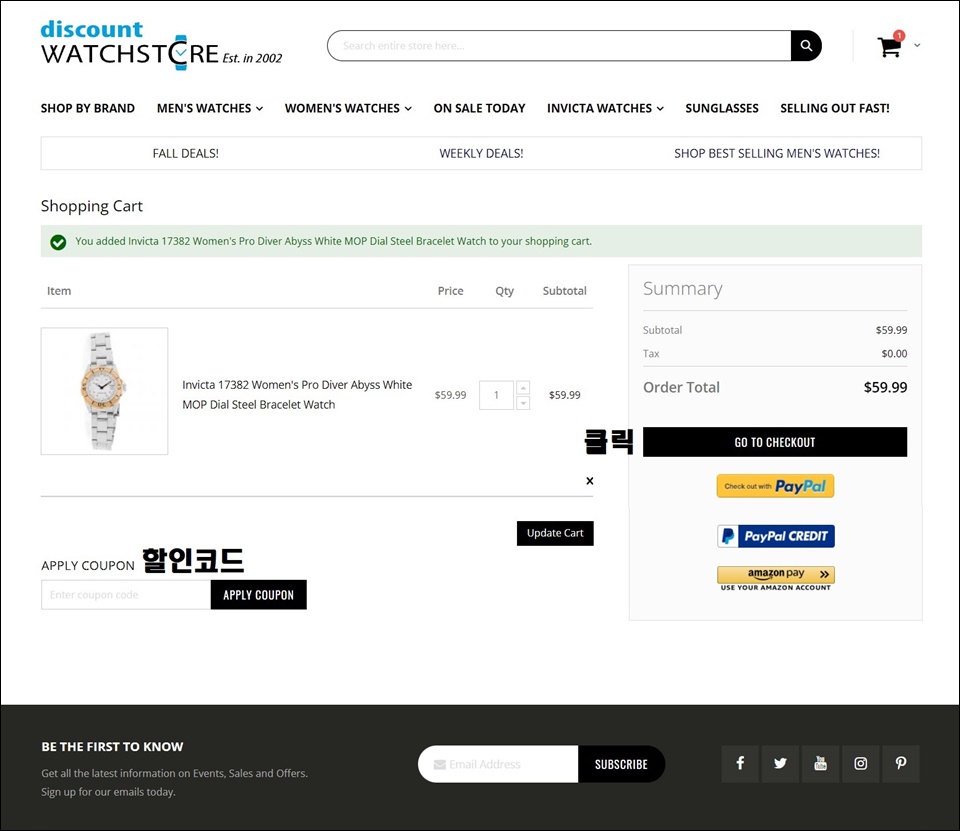Screen dimensions: 960x831
Task: Click the Discount Watch Store logo
Action: coord(162,45)
